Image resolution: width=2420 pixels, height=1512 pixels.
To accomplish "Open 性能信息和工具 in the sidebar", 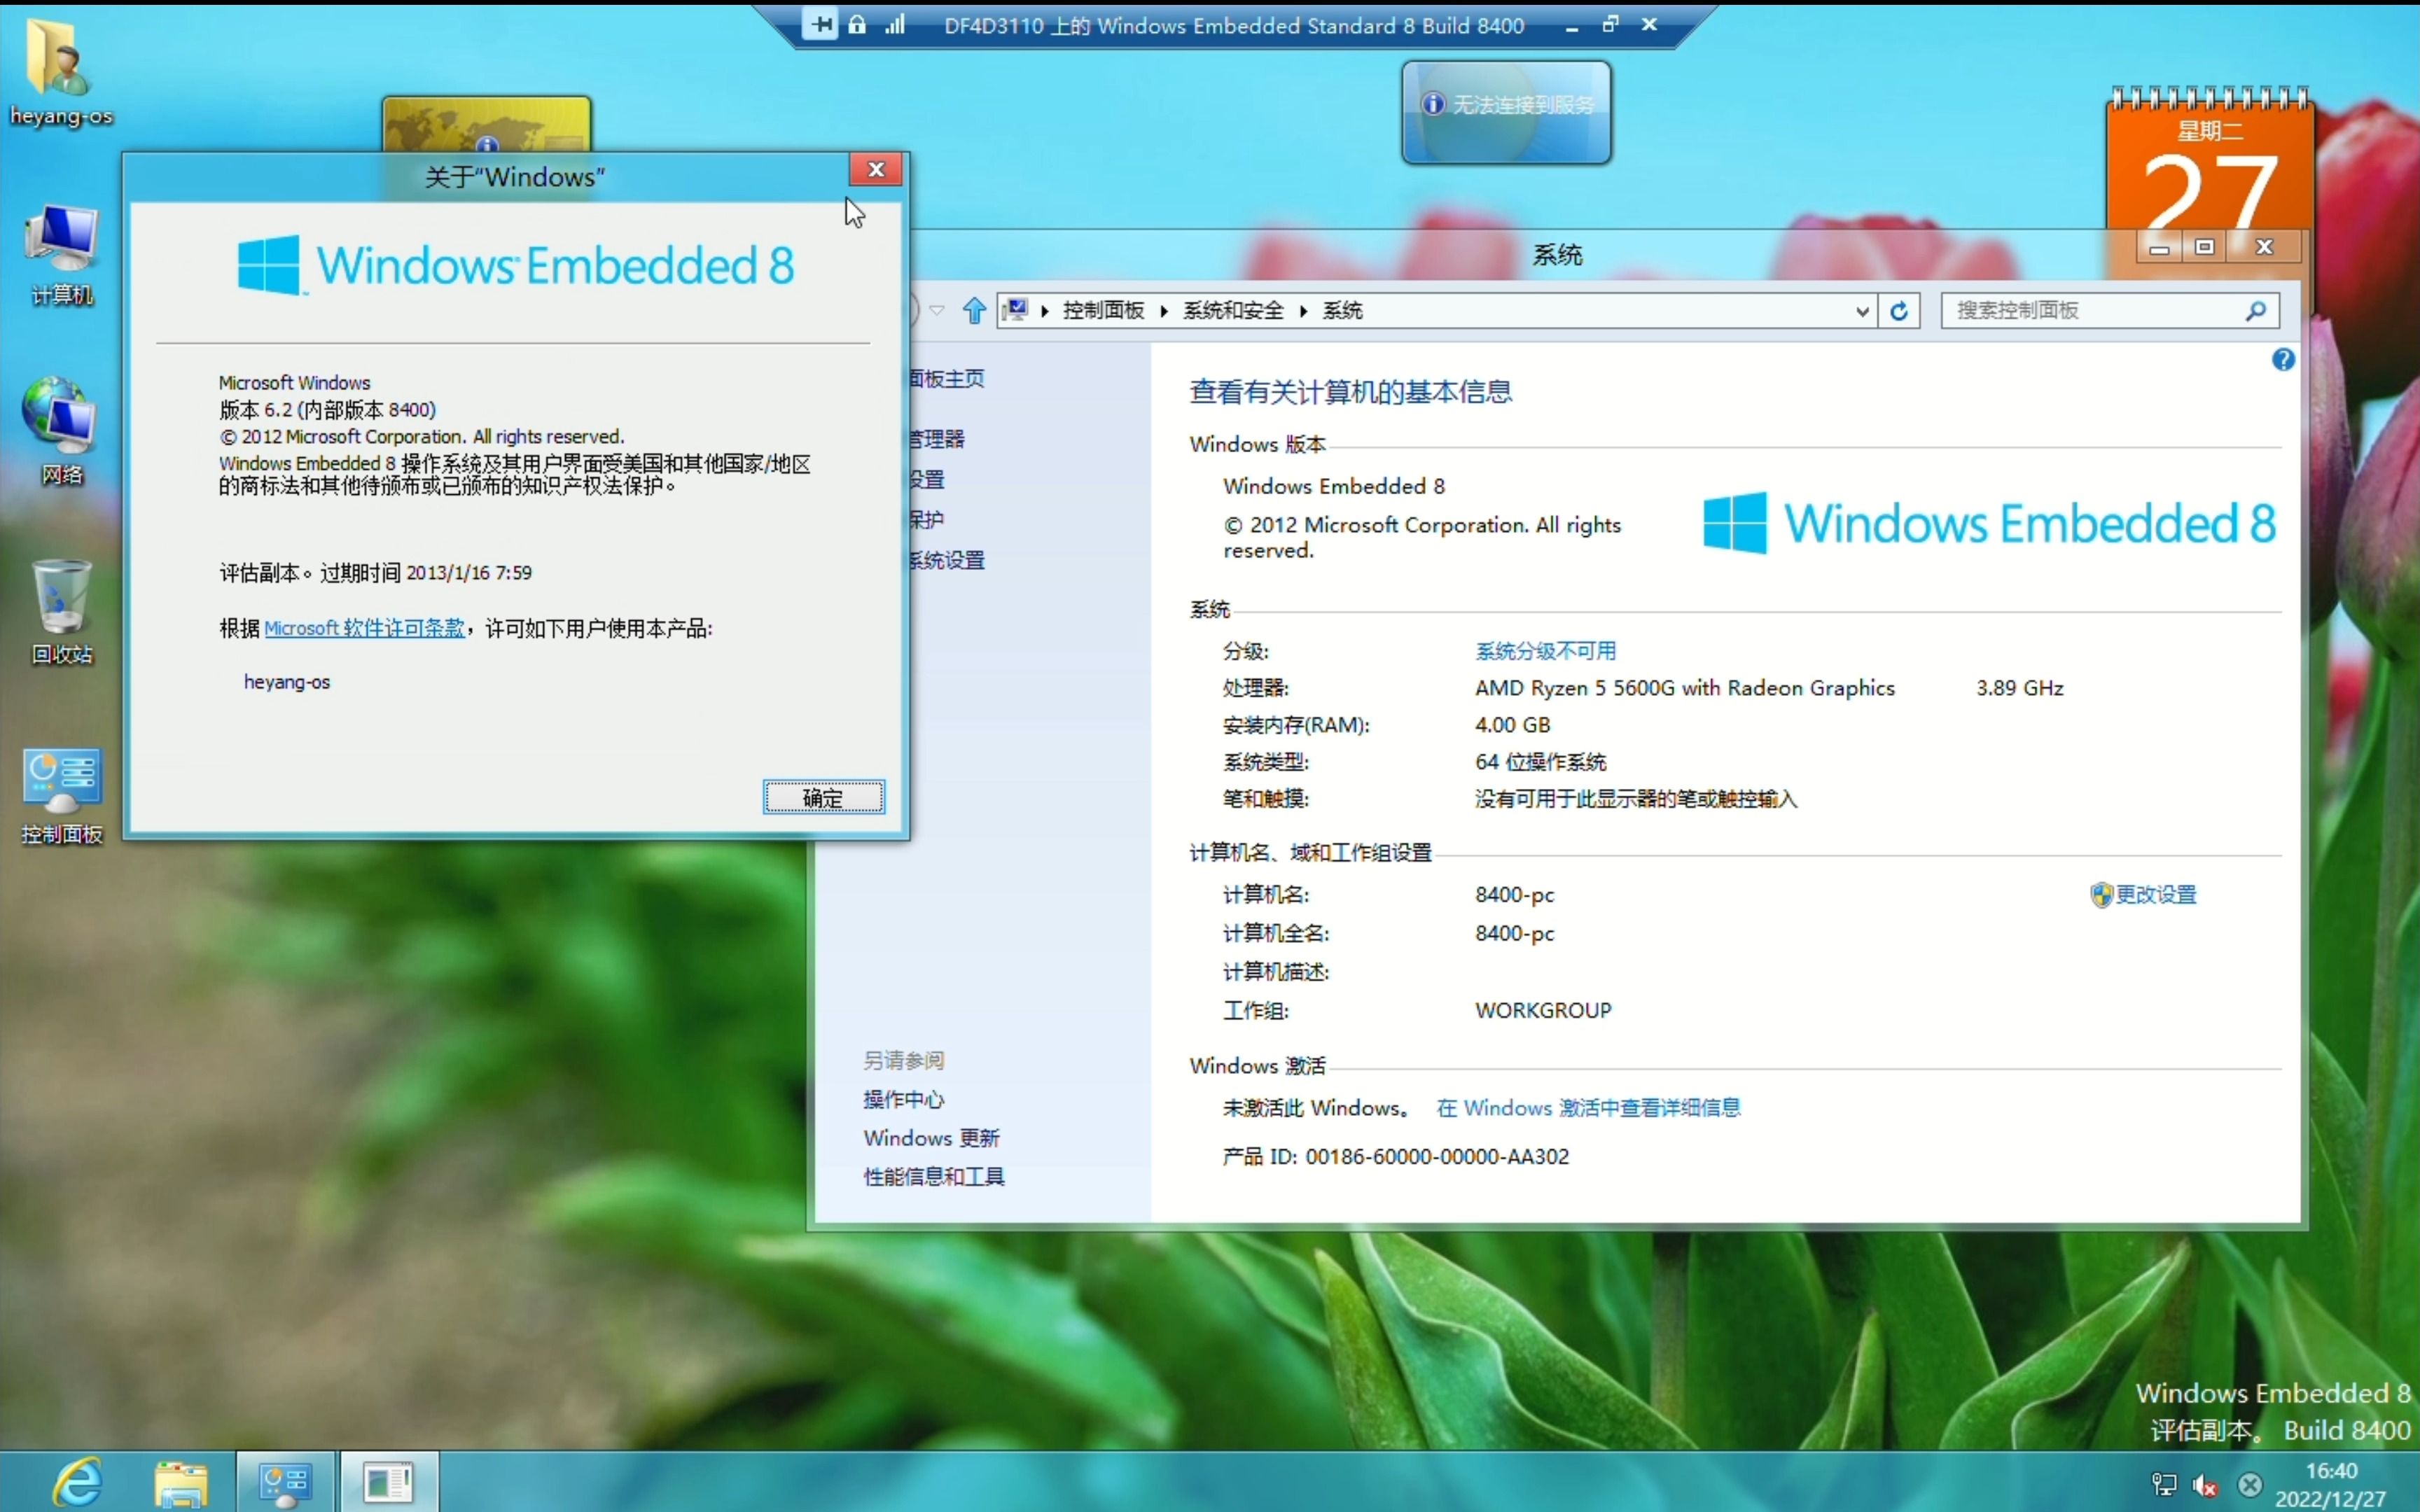I will tap(934, 1177).
